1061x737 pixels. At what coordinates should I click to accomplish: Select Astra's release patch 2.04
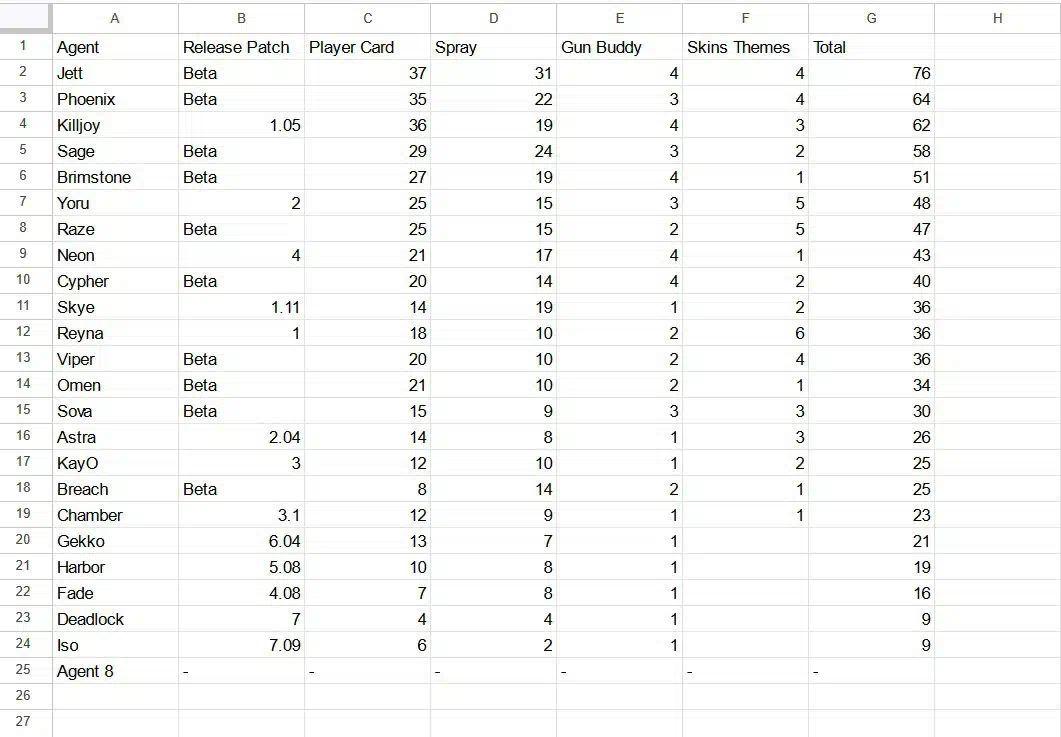point(242,437)
